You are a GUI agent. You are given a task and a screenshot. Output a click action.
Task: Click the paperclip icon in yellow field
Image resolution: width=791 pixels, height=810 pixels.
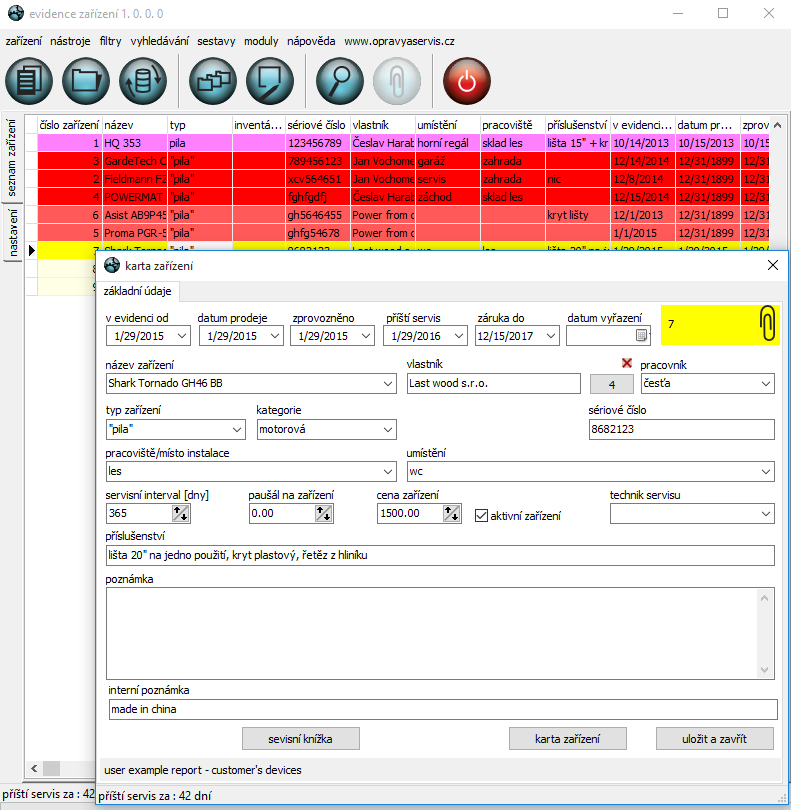click(767, 324)
